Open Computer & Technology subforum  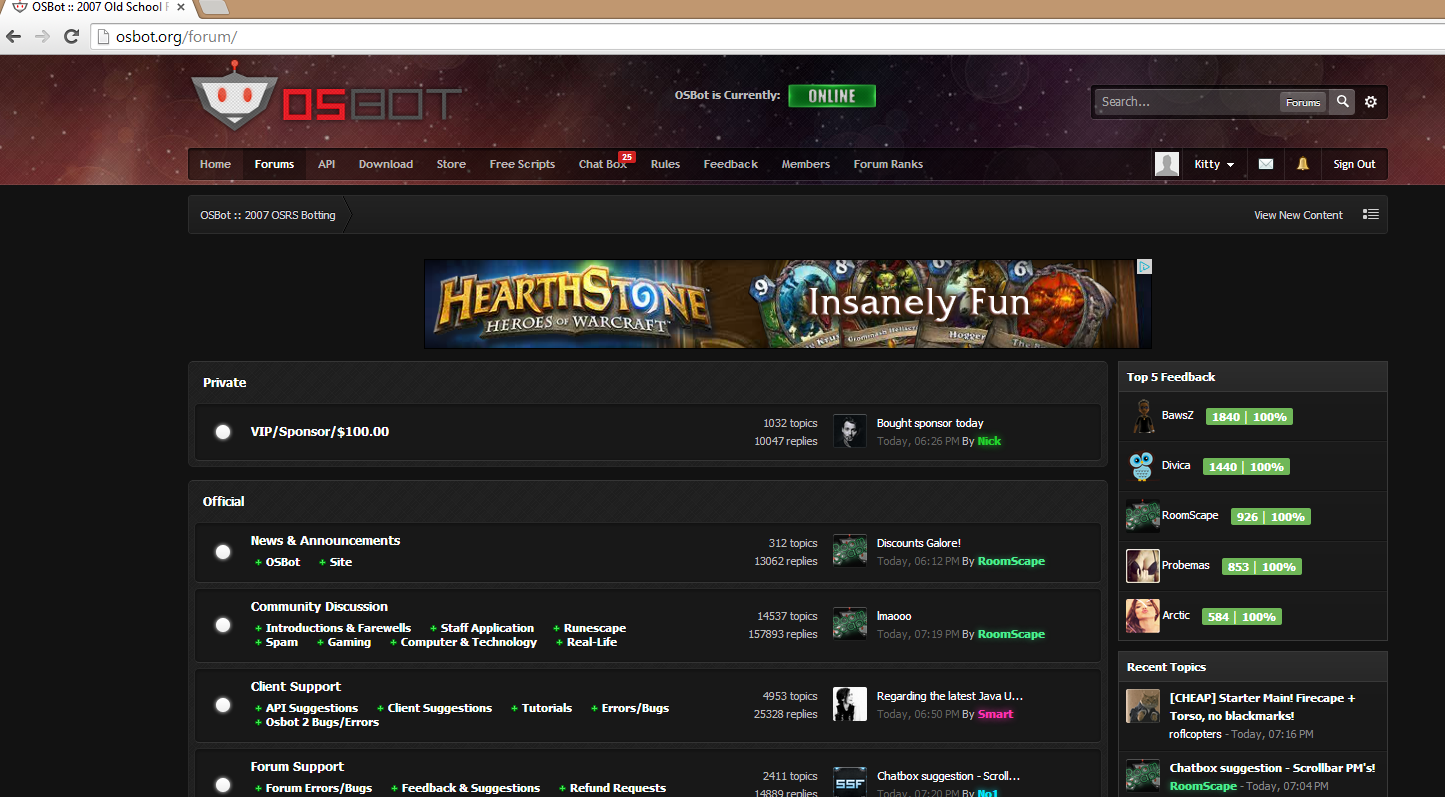point(469,642)
